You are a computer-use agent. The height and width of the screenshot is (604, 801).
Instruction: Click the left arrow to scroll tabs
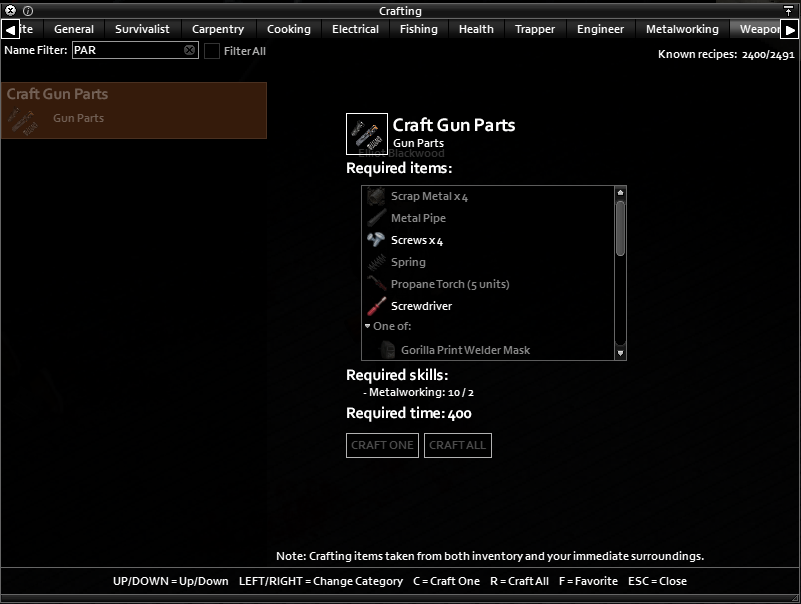point(10,29)
